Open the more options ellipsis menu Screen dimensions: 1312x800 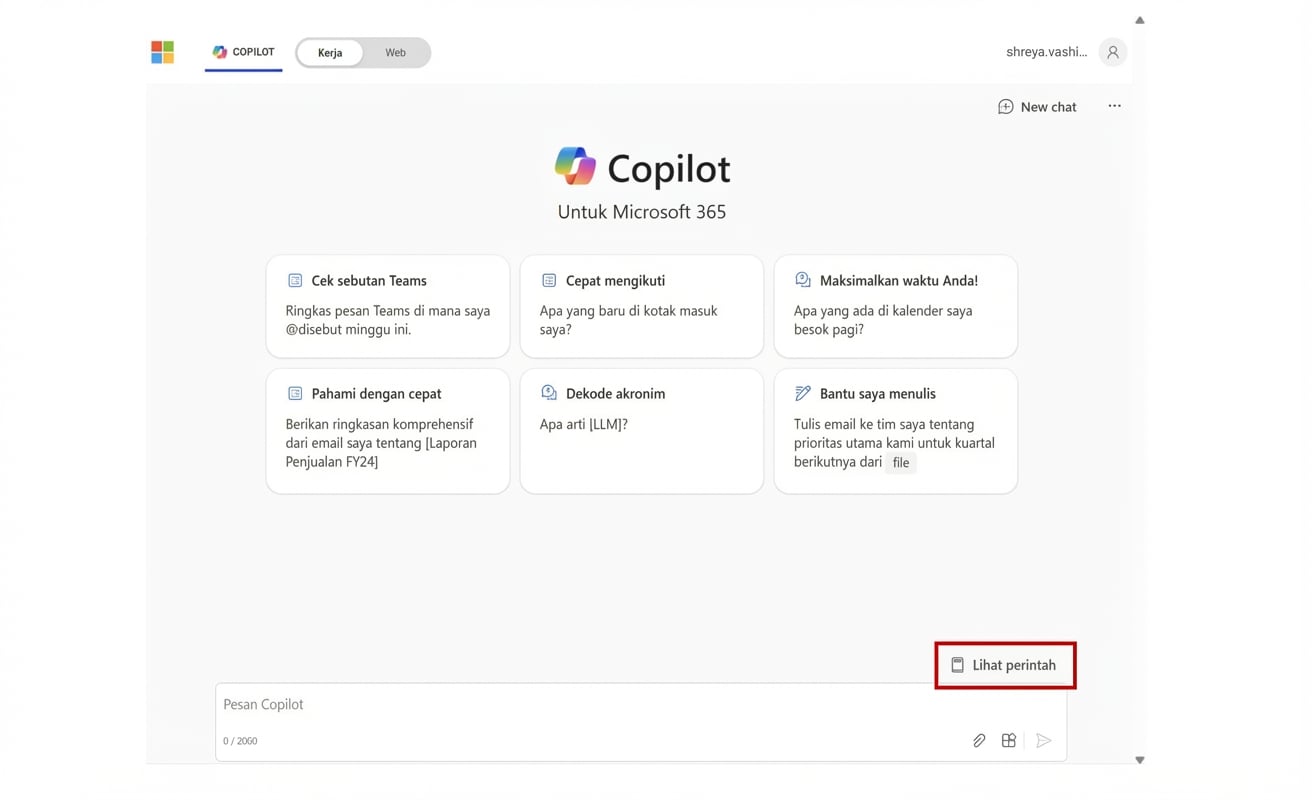coord(1114,106)
